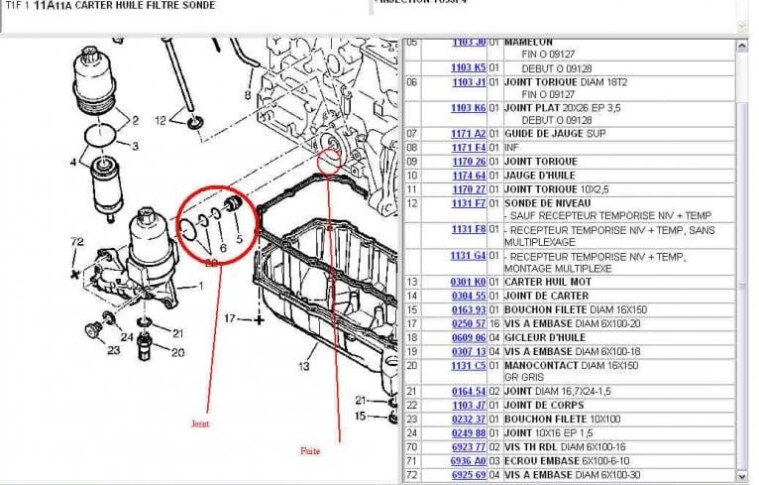Open part link 1103 K6 for joint plat
Screen dimensions: 759x485
(x=468, y=107)
